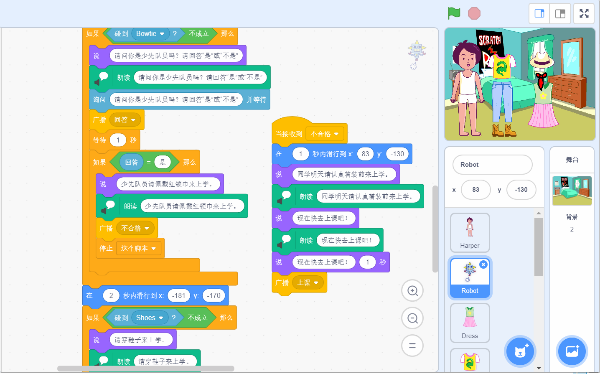The image size is (600, 374).
Task: Delete the Robot sprite with X
Action: tap(483, 264)
